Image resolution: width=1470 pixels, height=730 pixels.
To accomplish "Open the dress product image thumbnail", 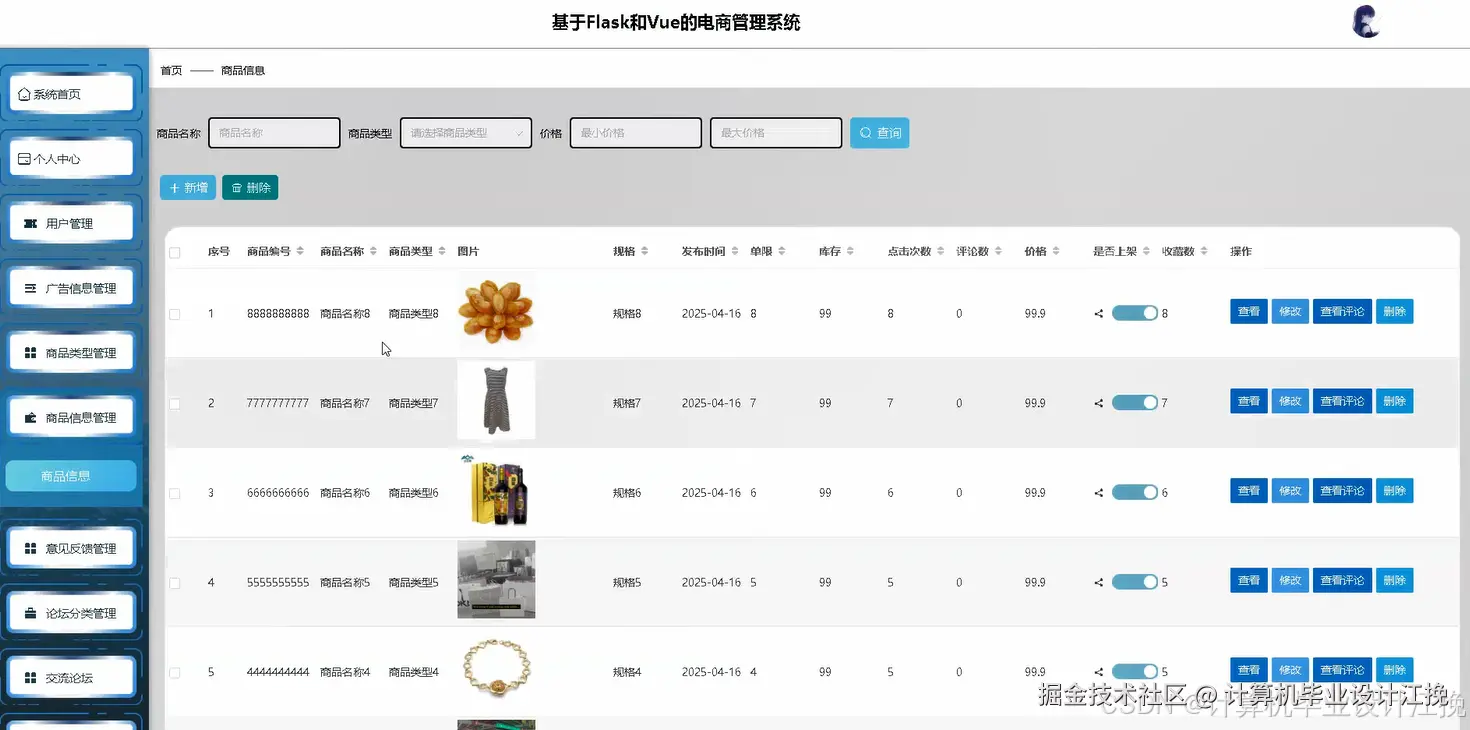I will click(x=496, y=400).
